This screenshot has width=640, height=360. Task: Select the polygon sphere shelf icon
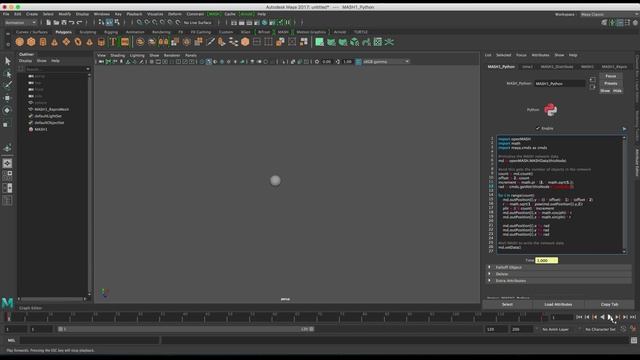pyautogui.click(x=20, y=42)
